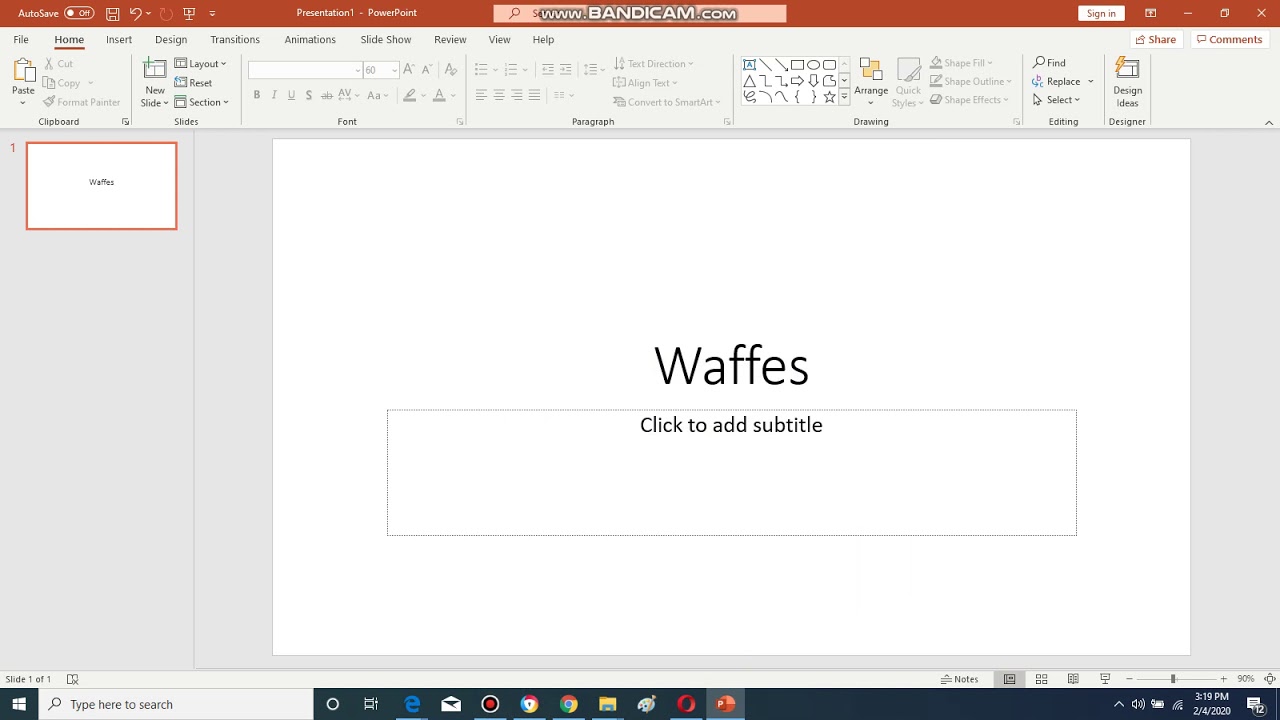
Task: Add a New Slide icon
Action: tap(155, 69)
